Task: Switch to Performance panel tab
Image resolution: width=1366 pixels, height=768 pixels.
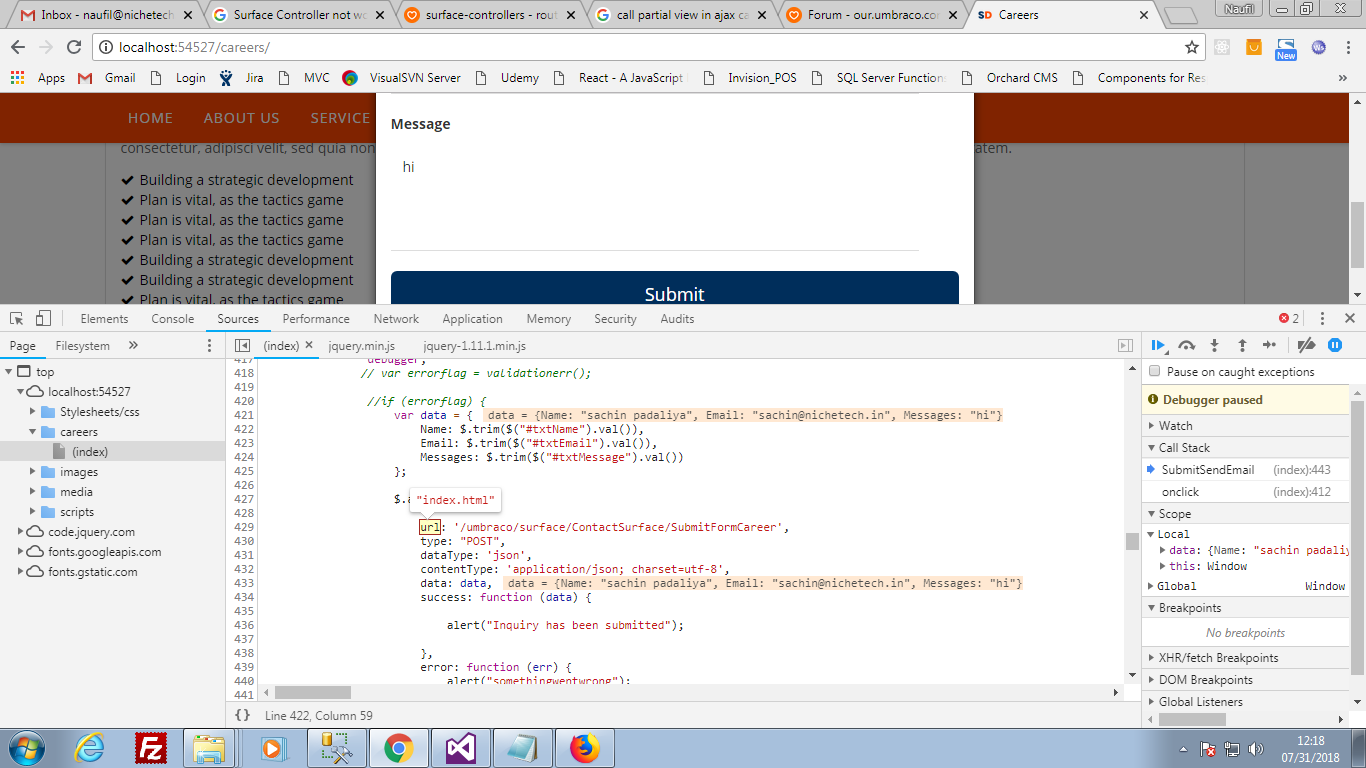Action: [316, 318]
